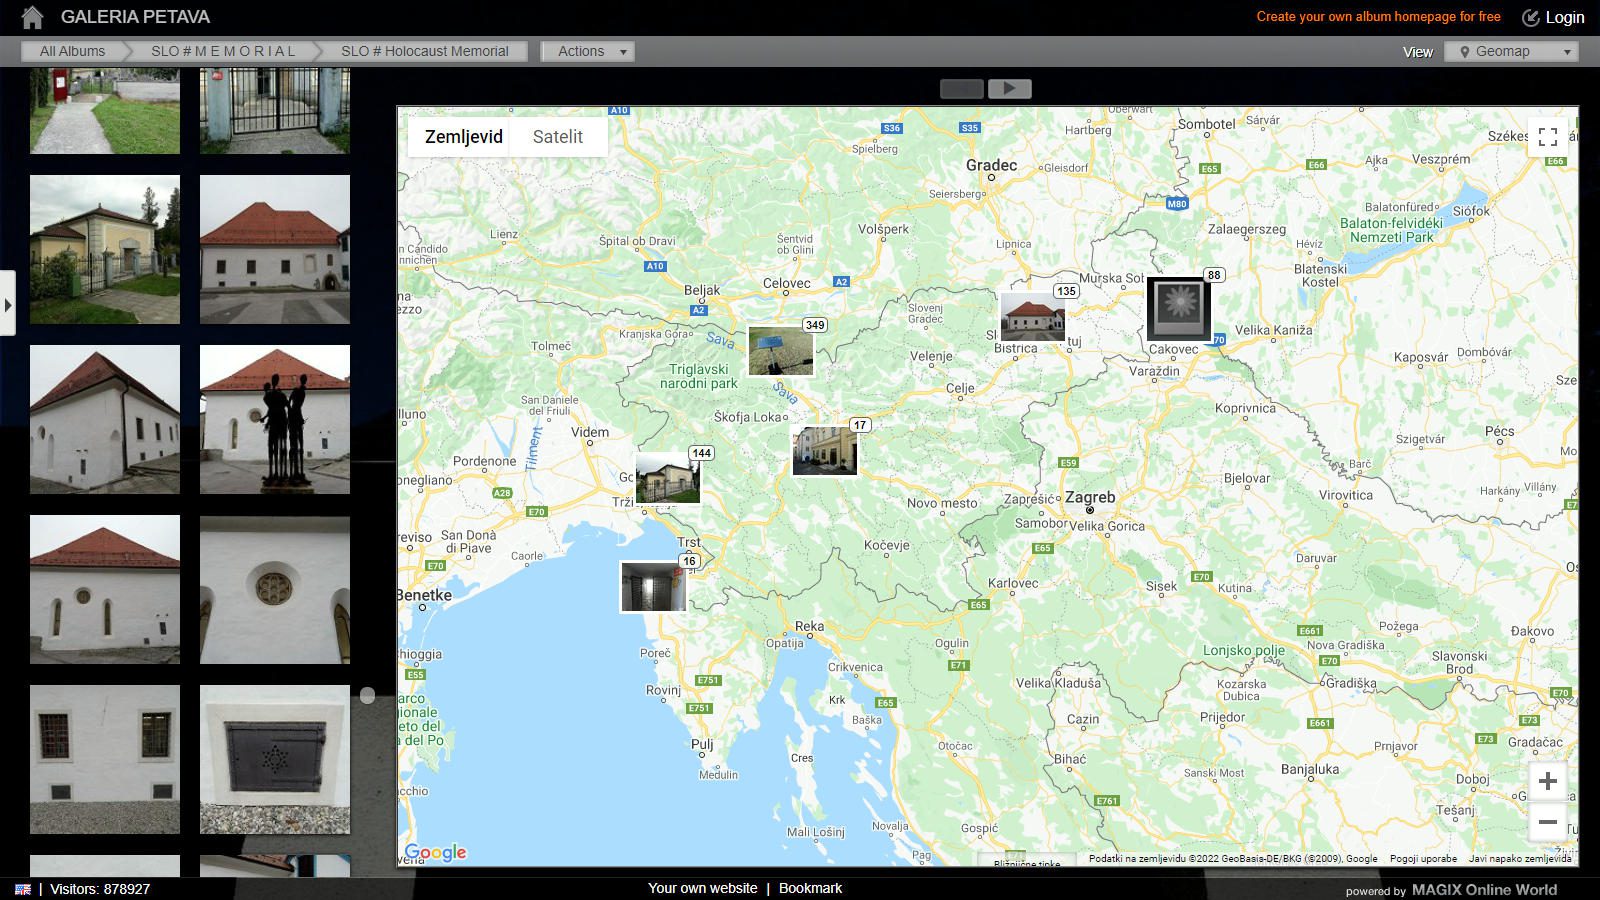Open thumbnail of iron door with star
This screenshot has width=1600, height=900.
[275, 760]
